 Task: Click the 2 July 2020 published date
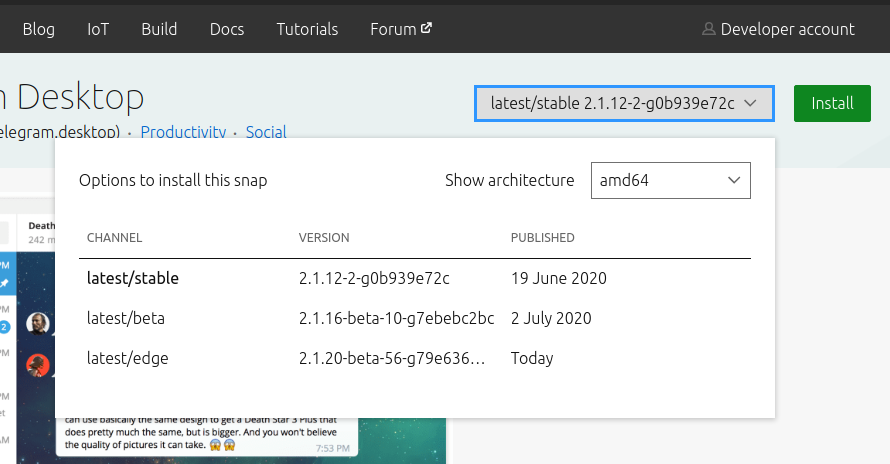click(551, 318)
